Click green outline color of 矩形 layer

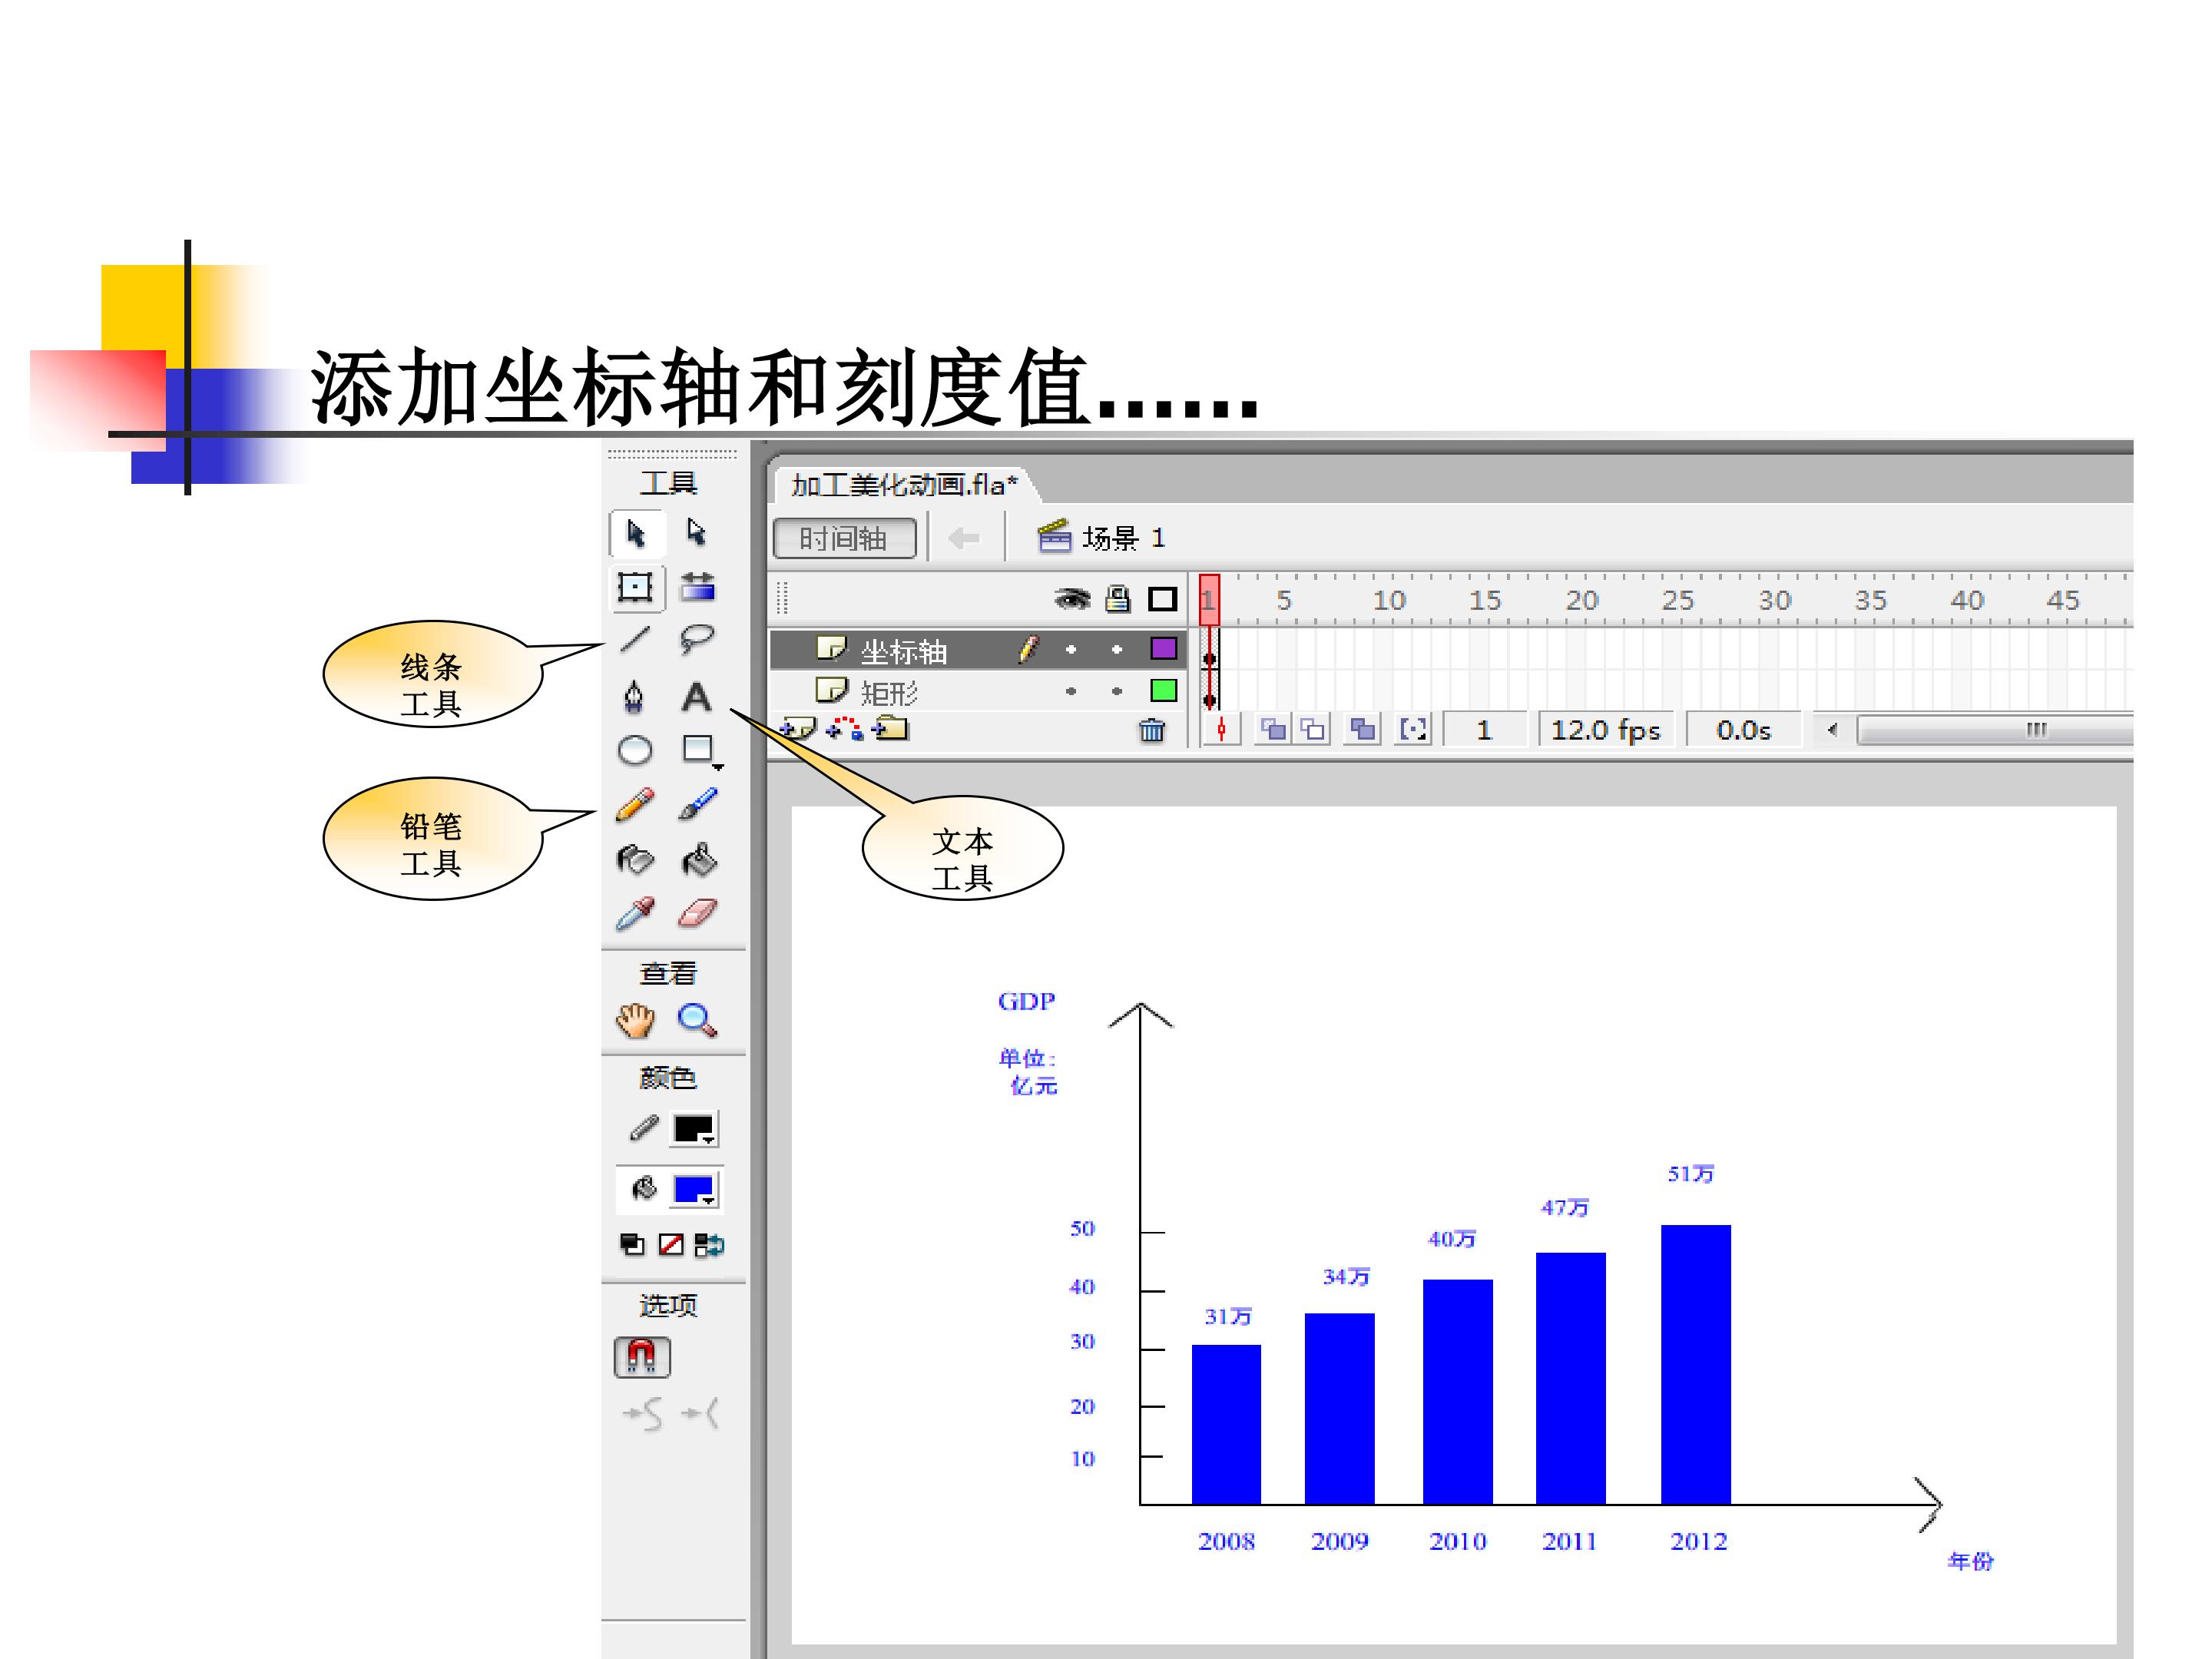point(1163,690)
